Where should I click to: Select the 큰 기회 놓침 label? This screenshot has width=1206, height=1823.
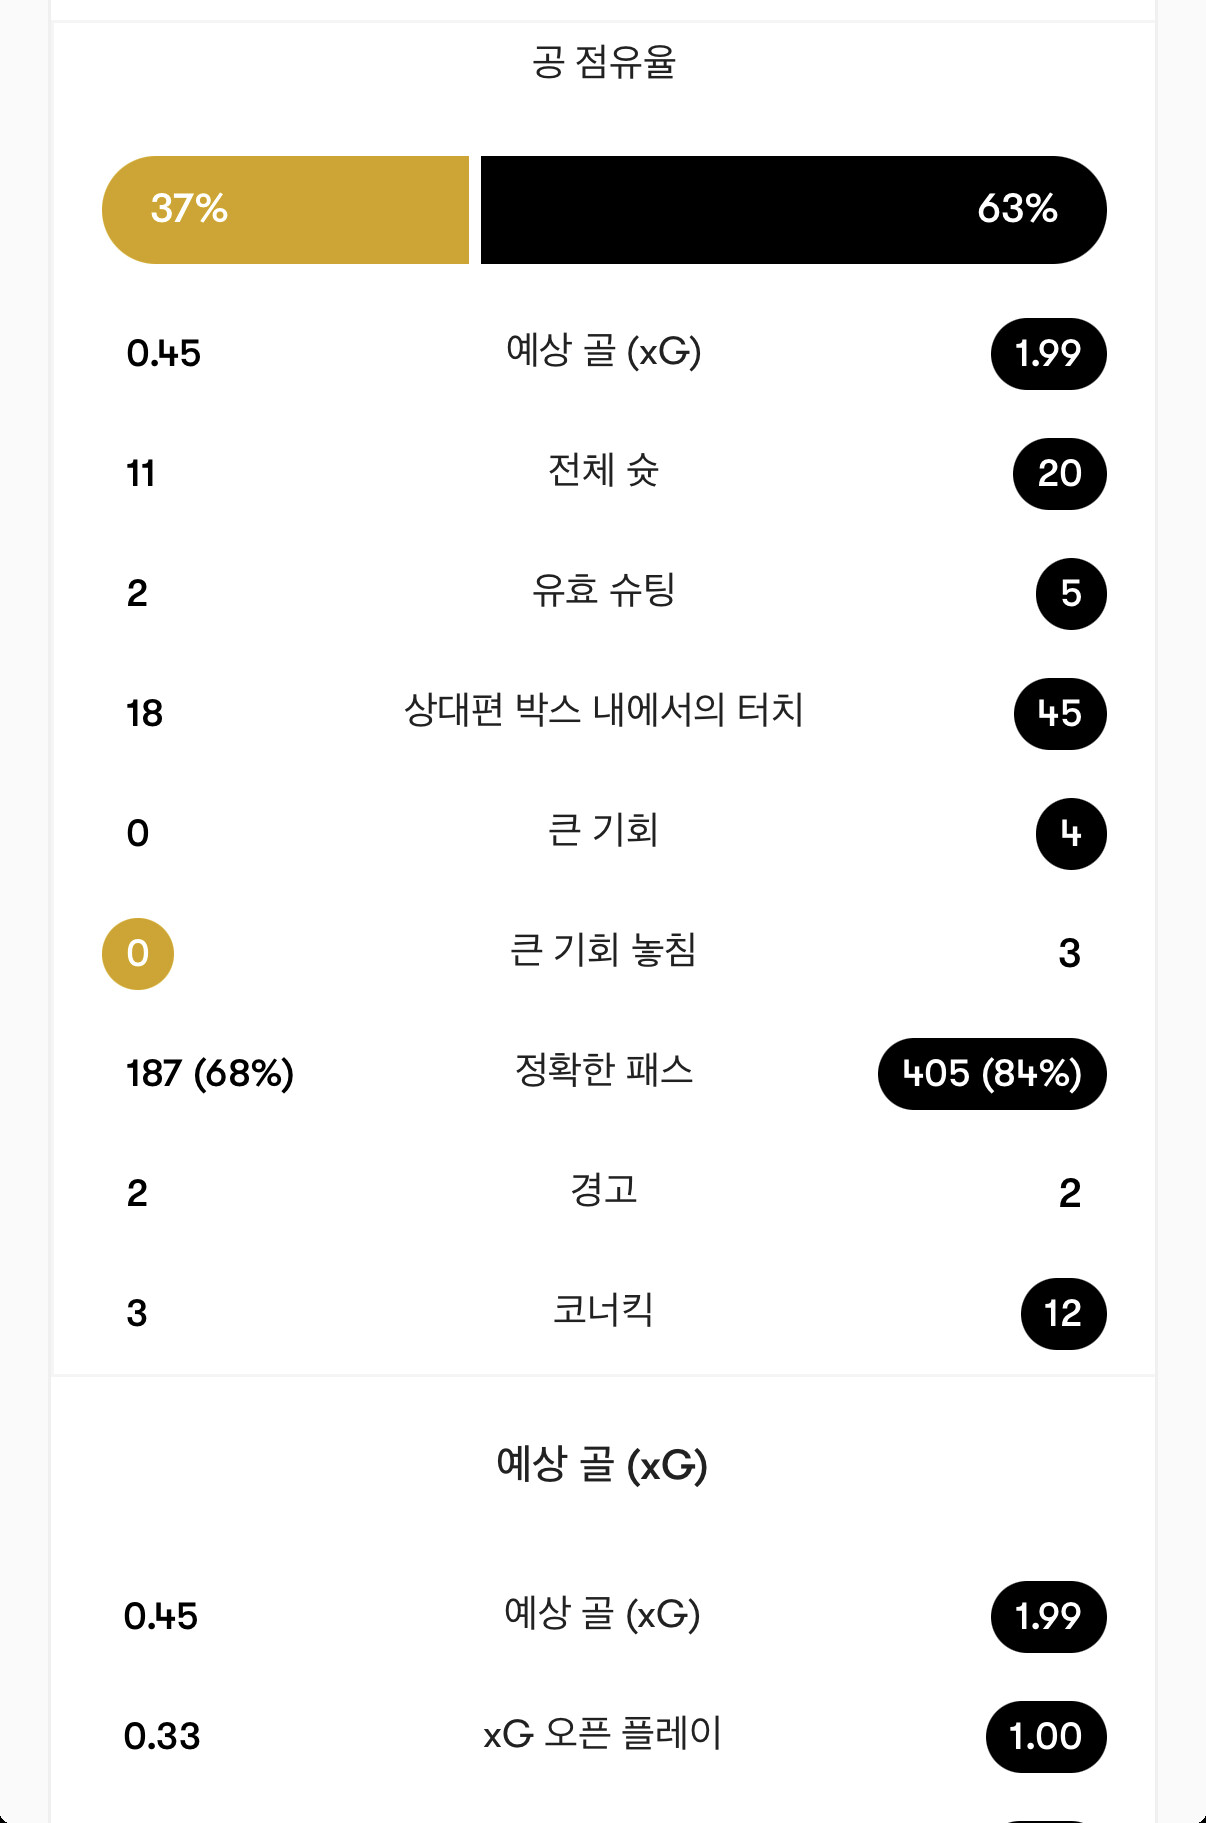tap(603, 950)
